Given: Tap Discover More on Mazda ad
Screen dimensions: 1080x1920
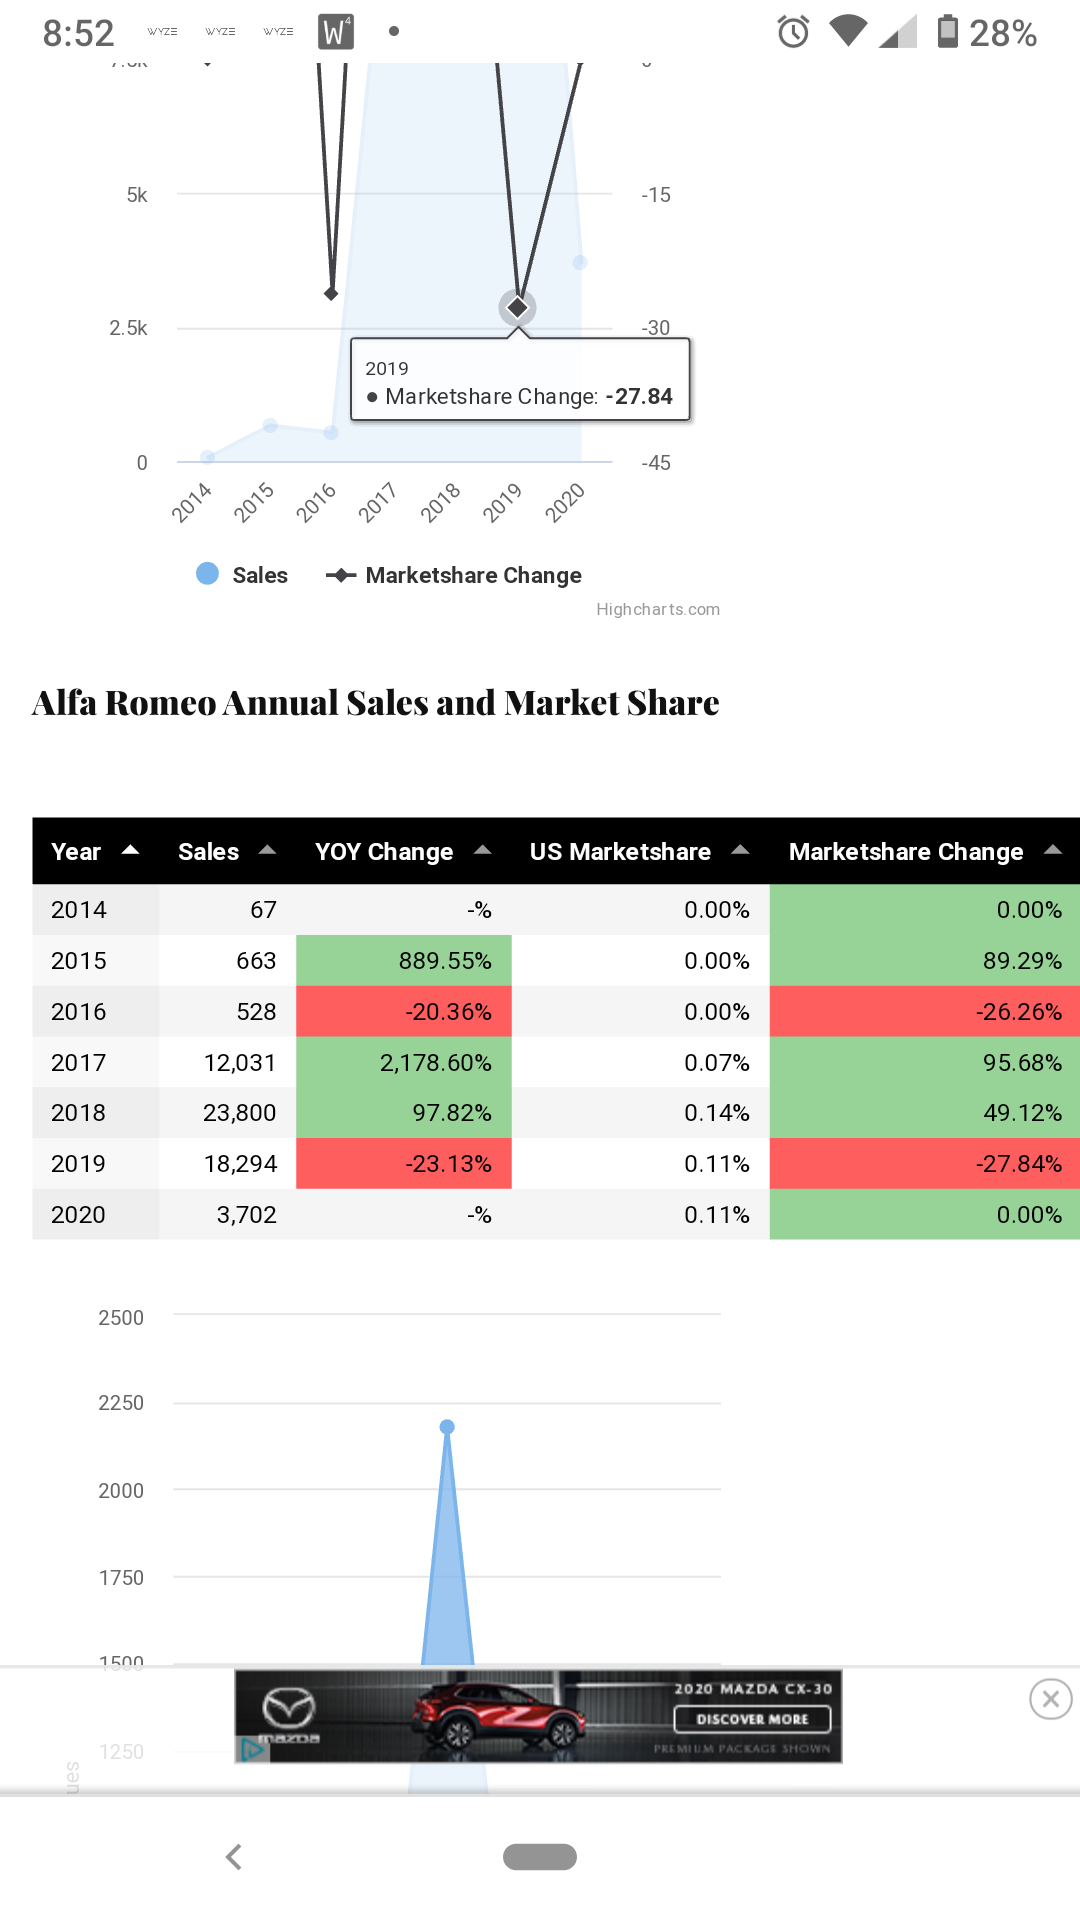Looking at the screenshot, I should tap(752, 1719).
